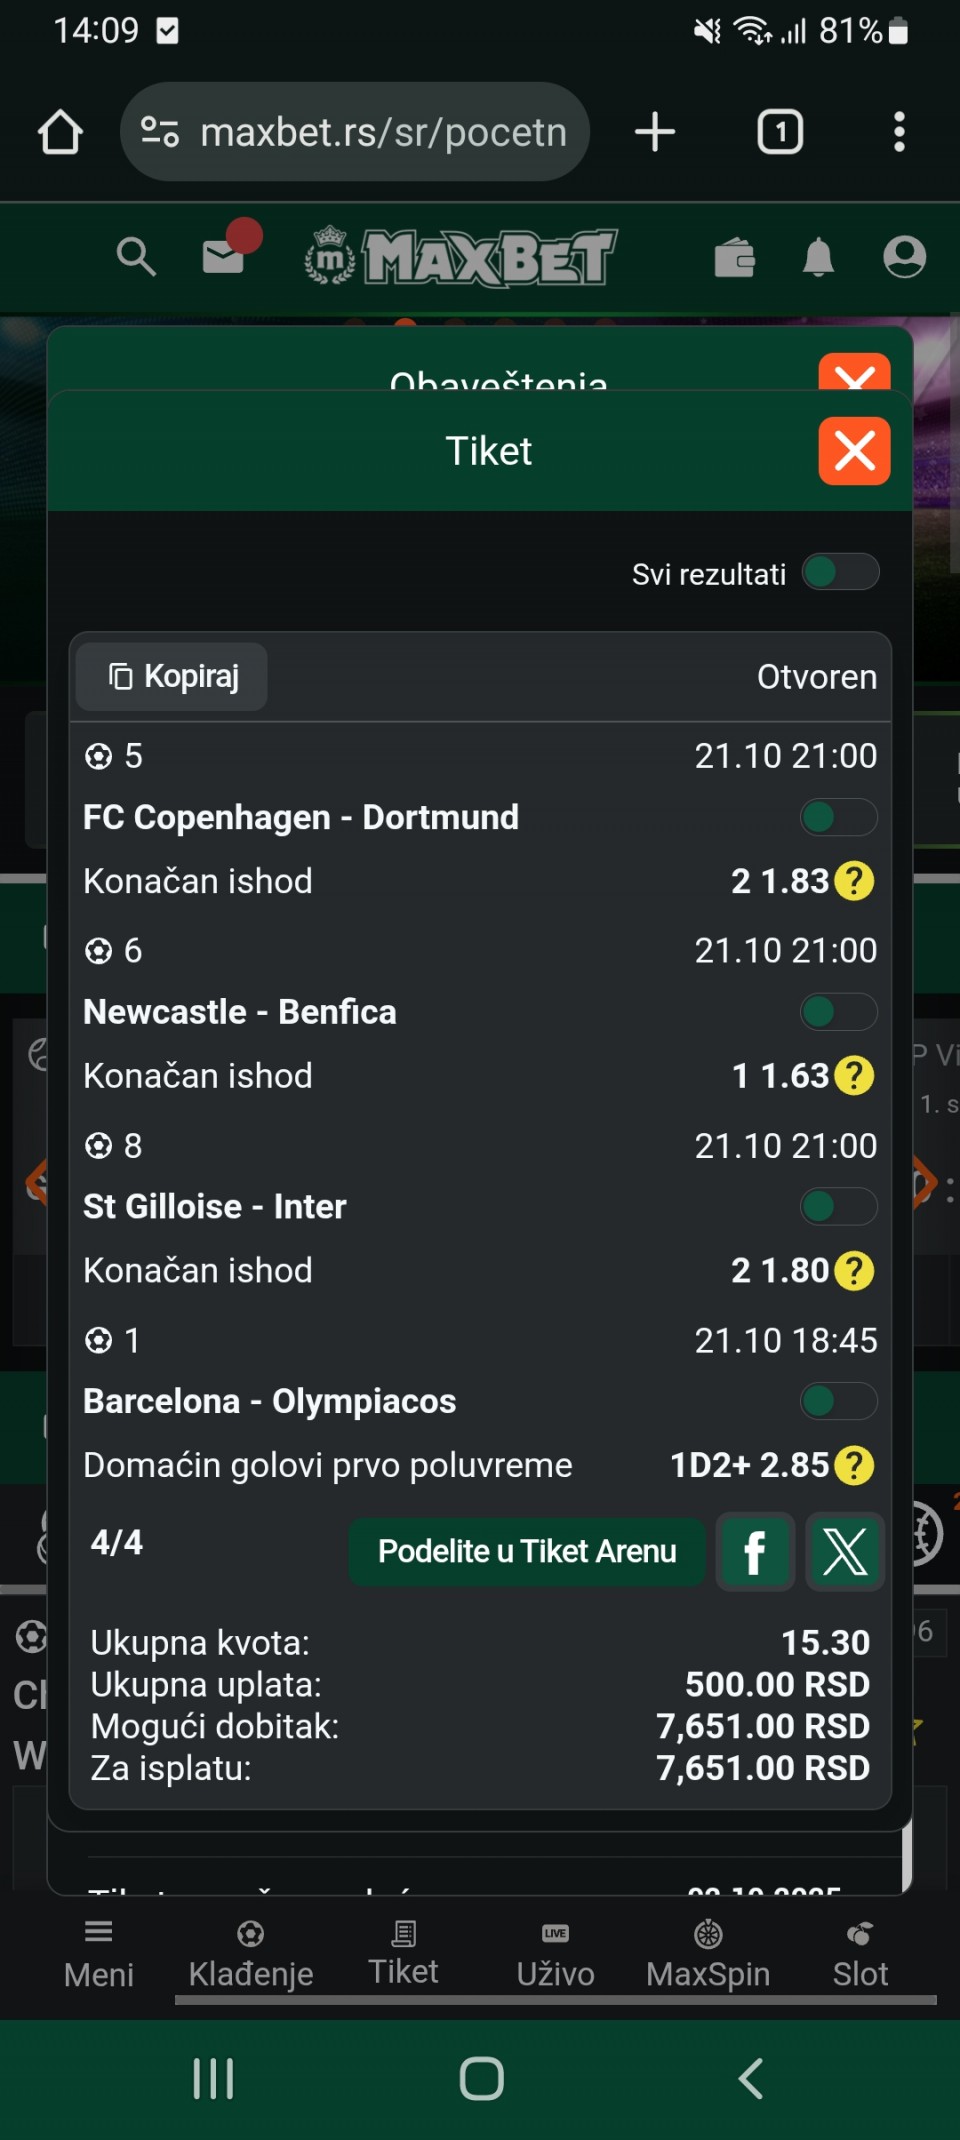The height and width of the screenshot is (2140, 960).
Task: Open the user profile icon
Action: tap(904, 257)
